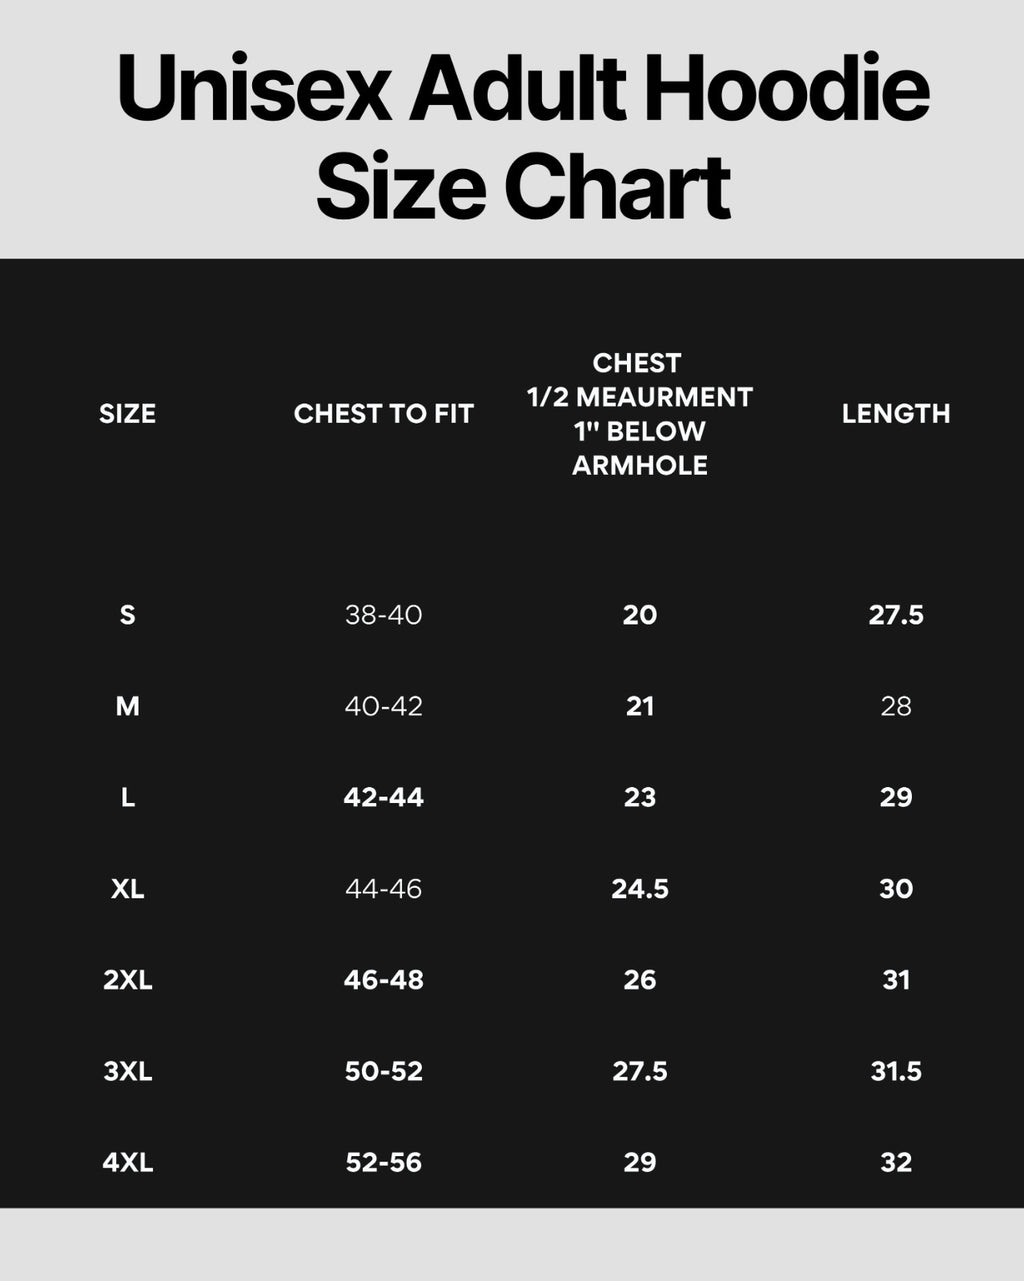Click the 32 length value for 4XL

click(896, 1162)
